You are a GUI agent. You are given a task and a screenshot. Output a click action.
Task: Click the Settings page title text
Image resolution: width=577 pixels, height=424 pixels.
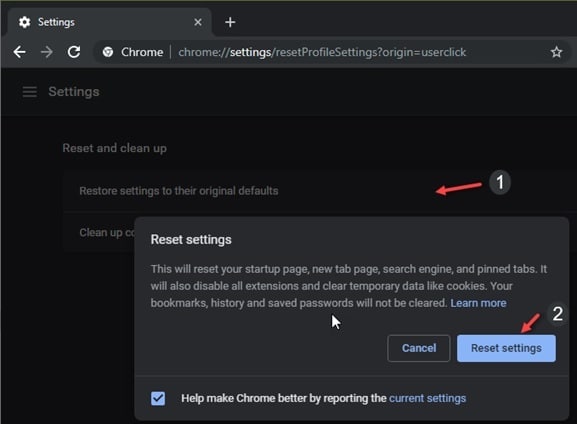74,92
